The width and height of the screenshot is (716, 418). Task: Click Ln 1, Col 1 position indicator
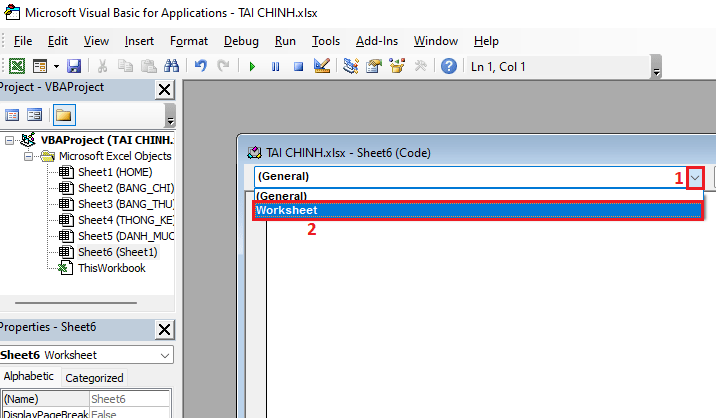point(498,67)
